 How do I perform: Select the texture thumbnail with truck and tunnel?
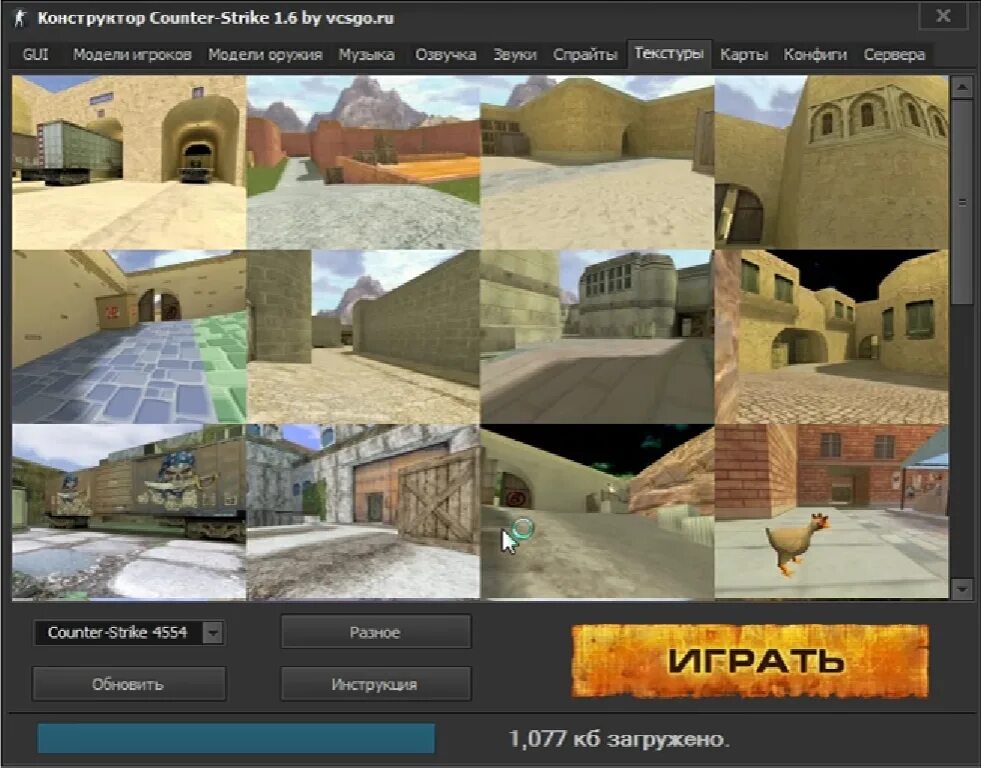click(x=129, y=163)
